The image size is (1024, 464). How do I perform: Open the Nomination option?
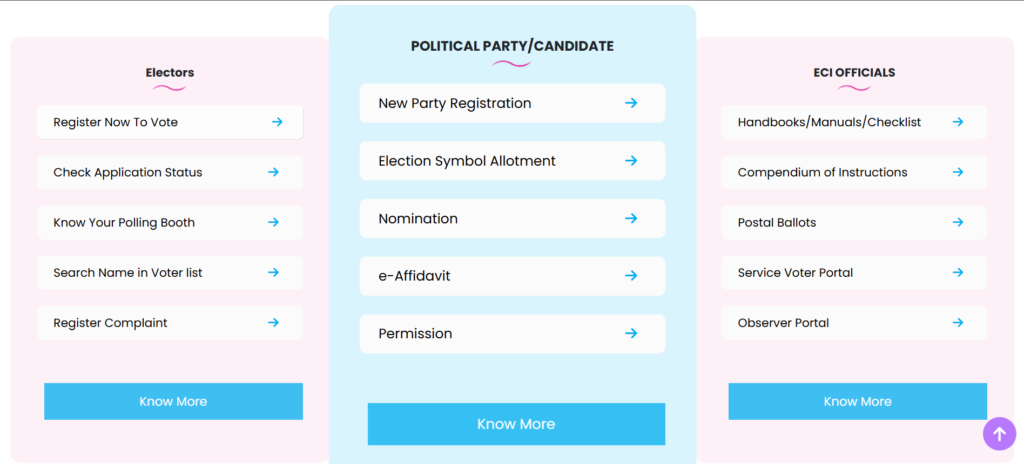coord(512,218)
